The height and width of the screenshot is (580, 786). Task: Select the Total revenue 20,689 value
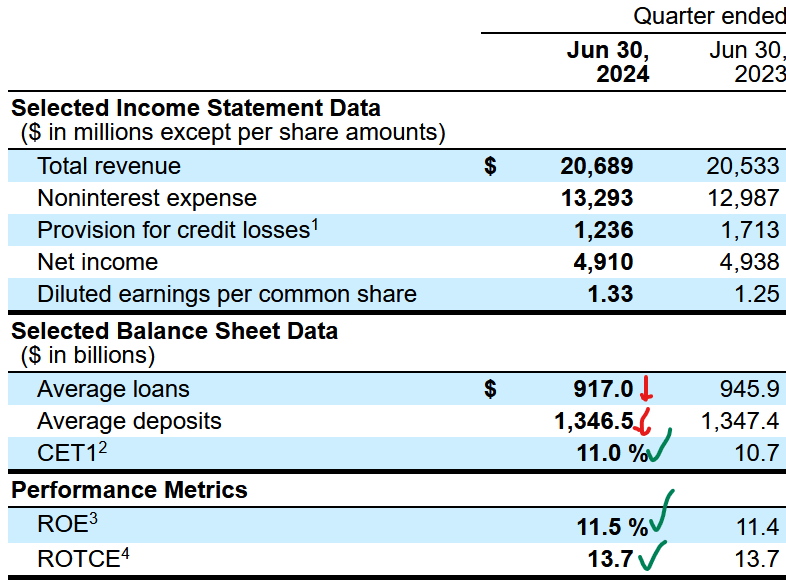tap(596, 166)
